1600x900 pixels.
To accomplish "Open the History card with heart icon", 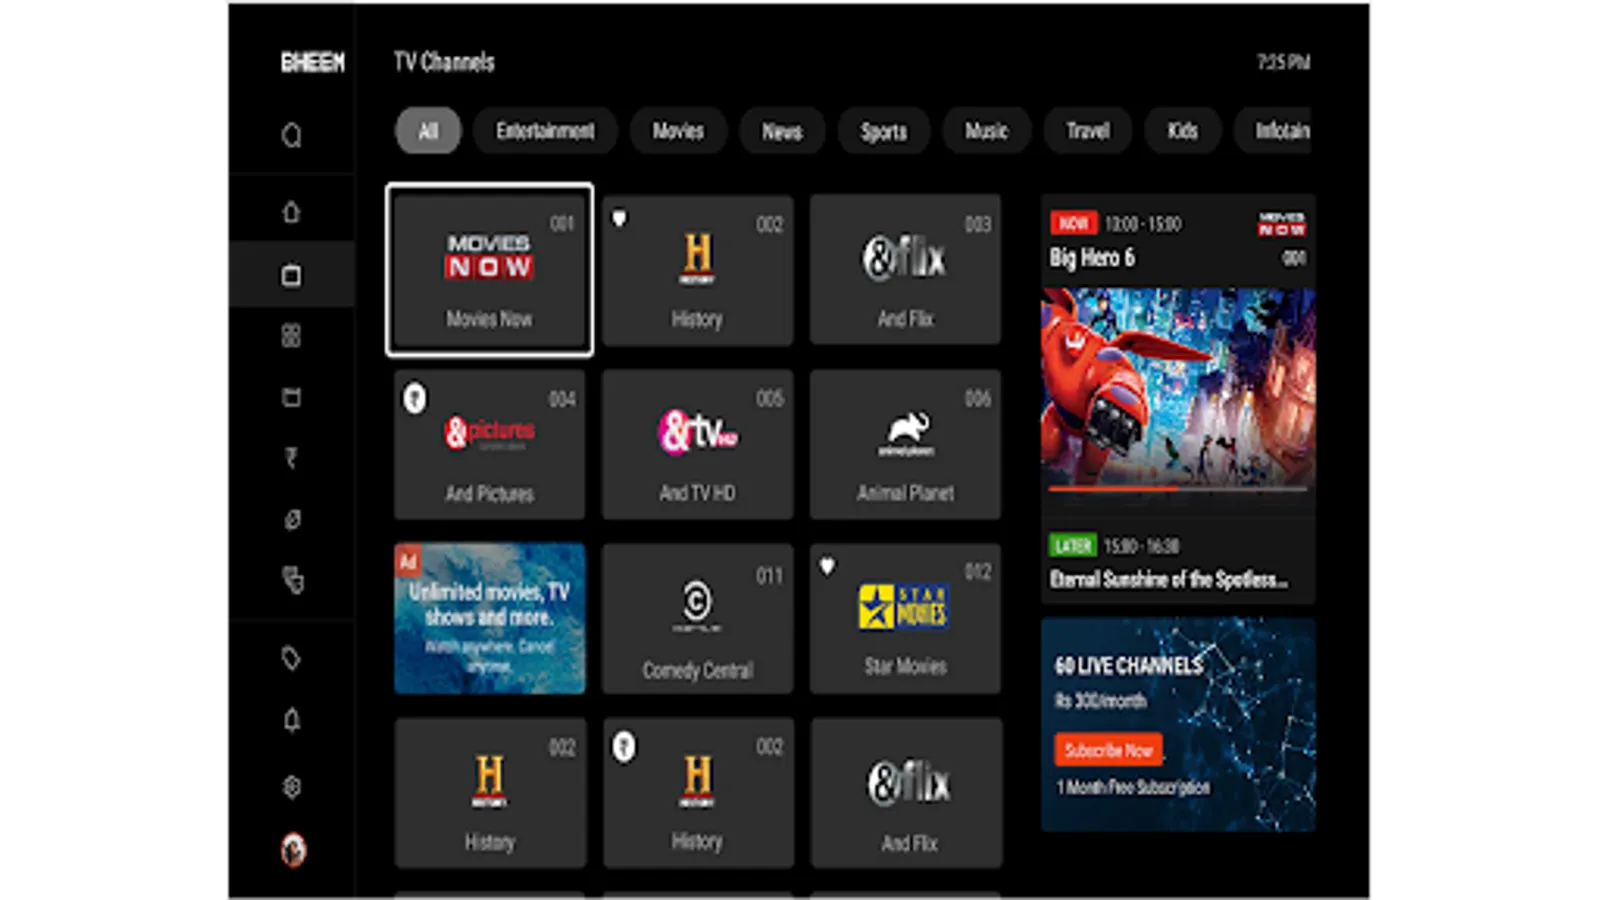I will [697, 270].
